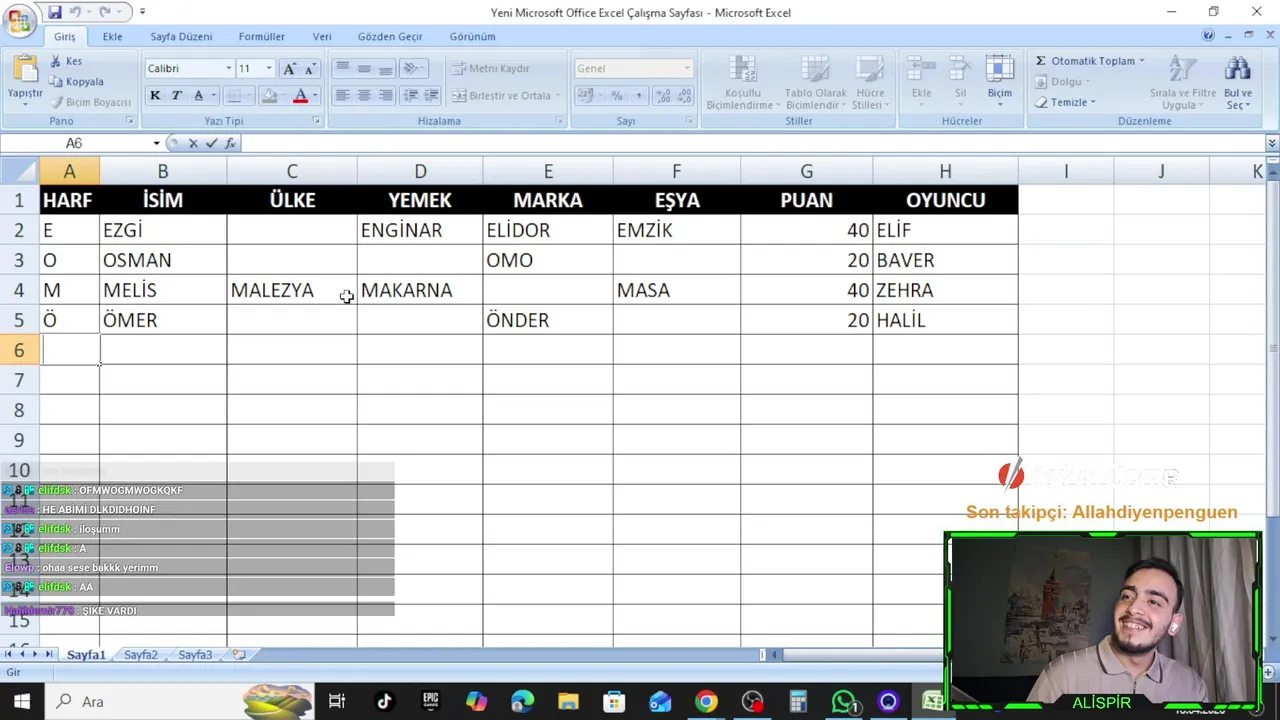
Task: Open the Yazı Tipi dialog launcher
Action: pos(317,121)
